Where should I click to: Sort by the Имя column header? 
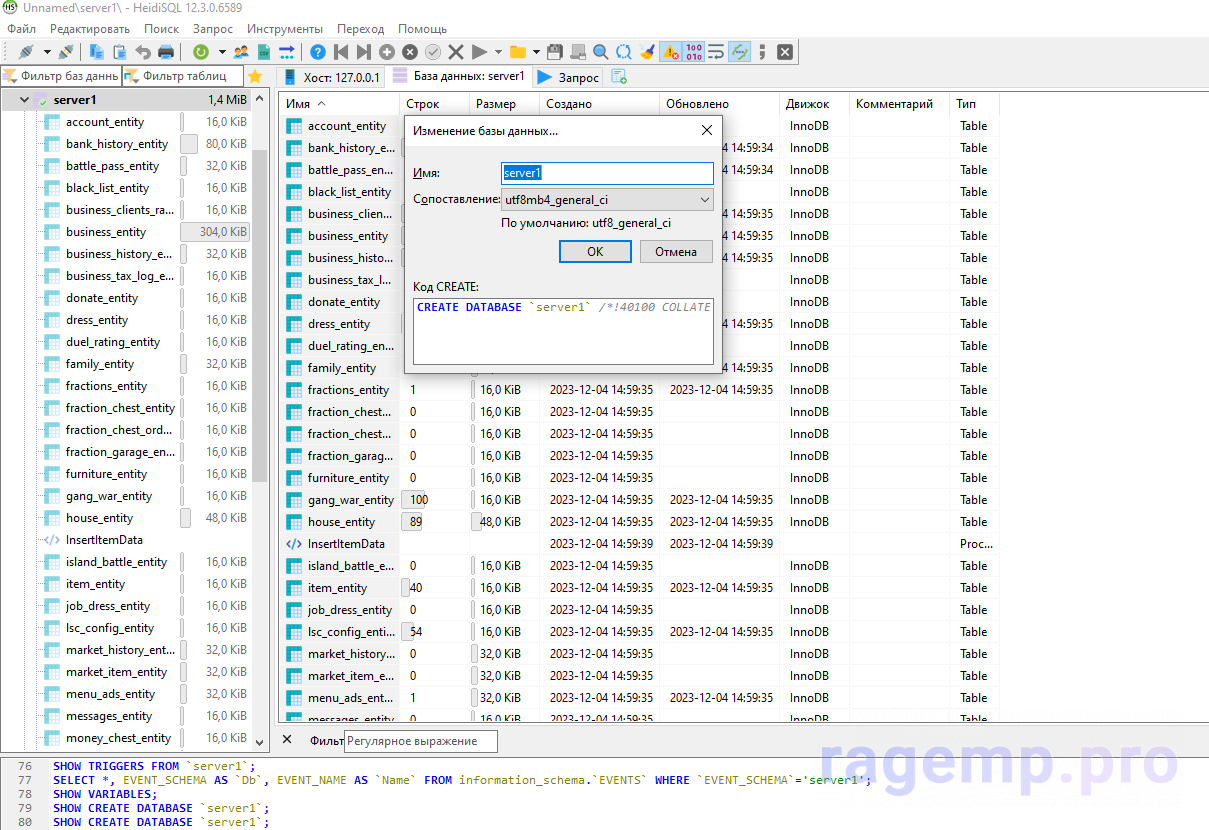point(339,104)
